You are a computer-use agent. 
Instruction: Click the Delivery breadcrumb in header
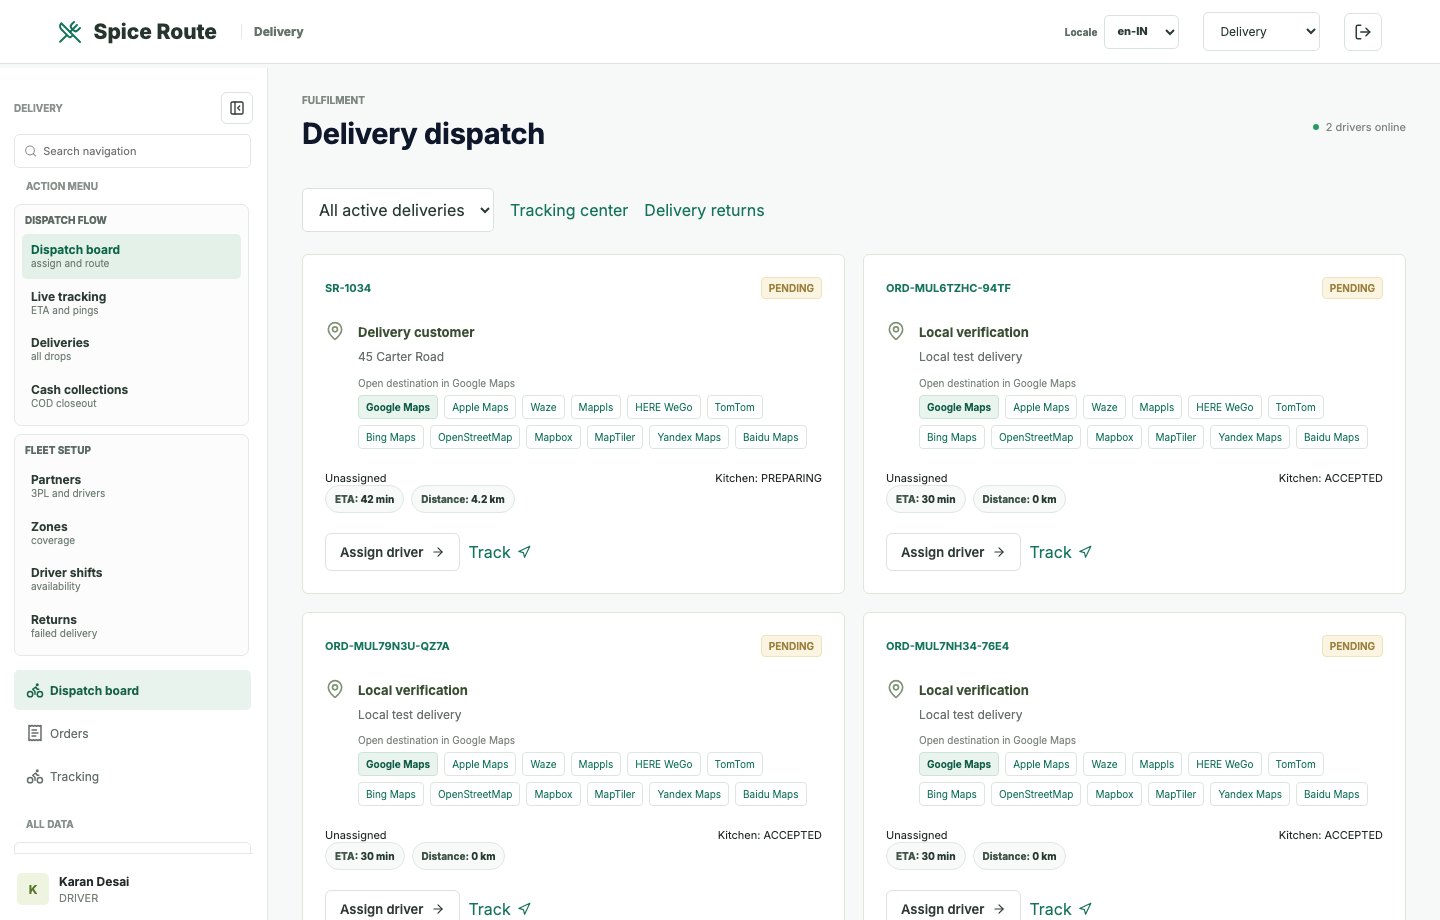pyautogui.click(x=278, y=32)
